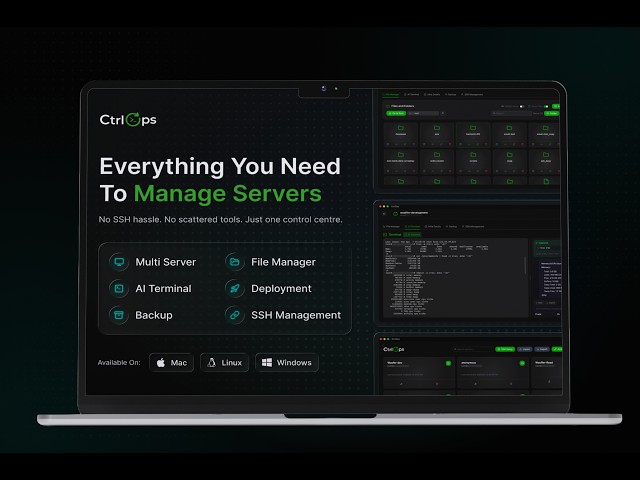640x480 pixels.
Task: Focus search field in the server list window
Action: [x=473, y=349]
